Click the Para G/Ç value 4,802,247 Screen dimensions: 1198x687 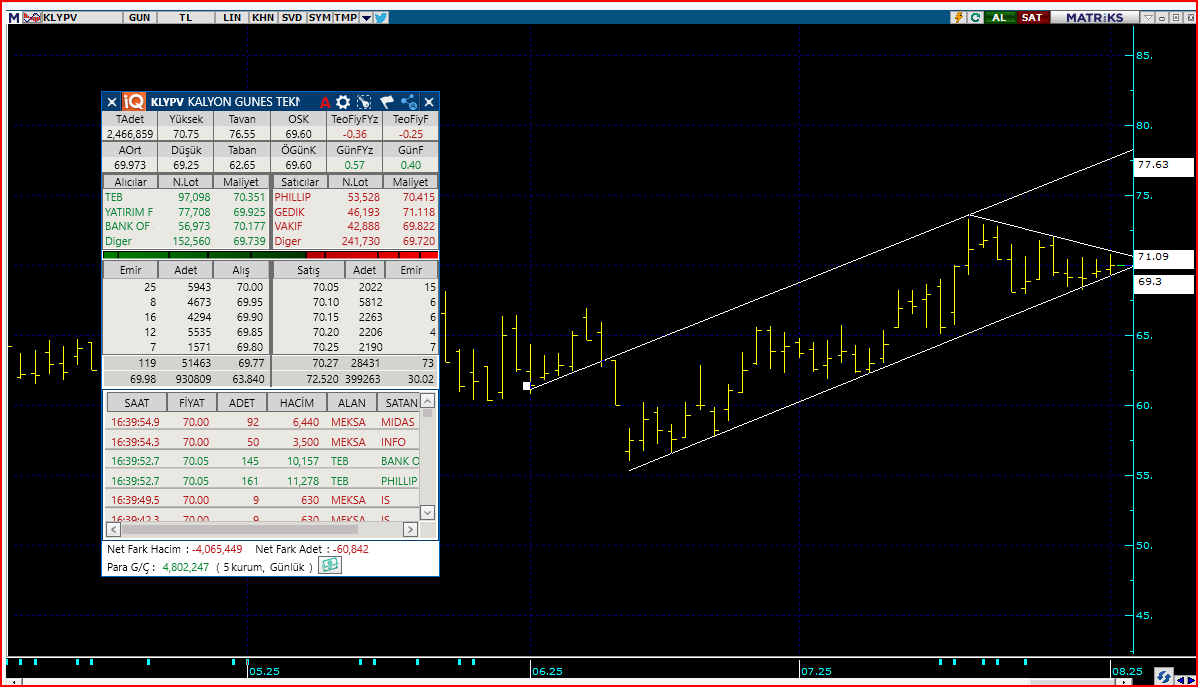tap(186, 567)
